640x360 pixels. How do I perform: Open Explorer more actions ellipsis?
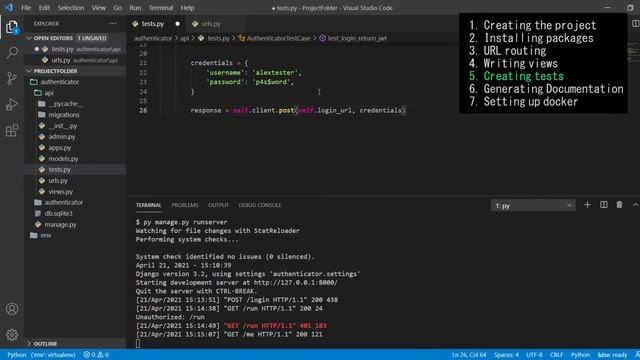pos(113,24)
